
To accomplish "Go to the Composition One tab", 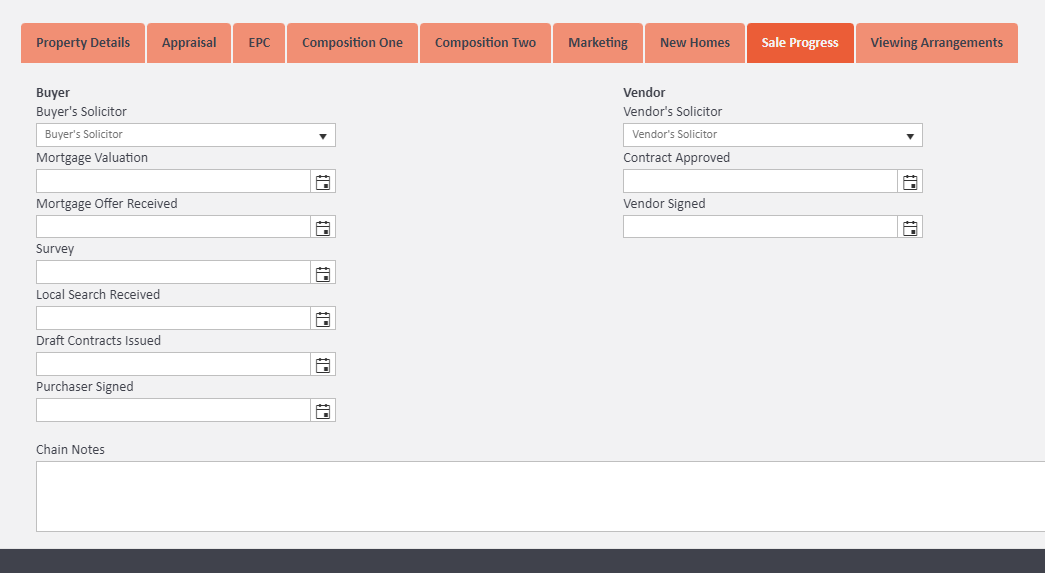I will [x=352, y=43].
